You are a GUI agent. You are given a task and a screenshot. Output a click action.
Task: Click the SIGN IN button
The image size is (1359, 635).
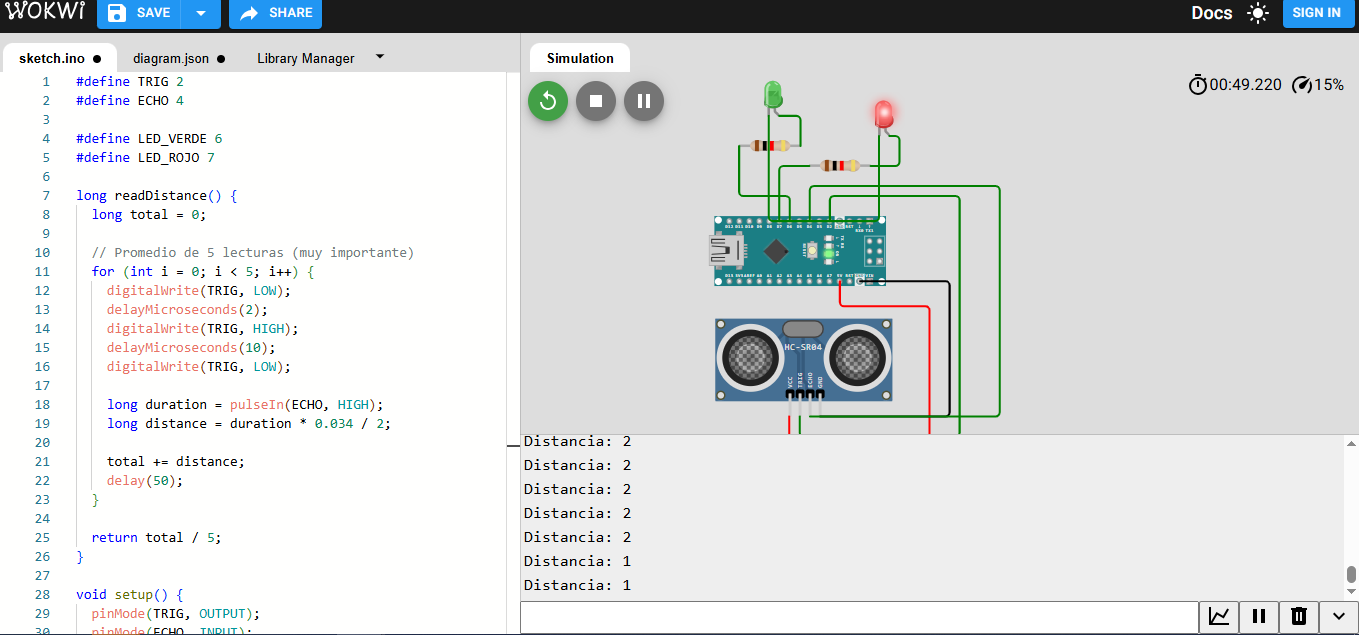[x=1316, y=13]
